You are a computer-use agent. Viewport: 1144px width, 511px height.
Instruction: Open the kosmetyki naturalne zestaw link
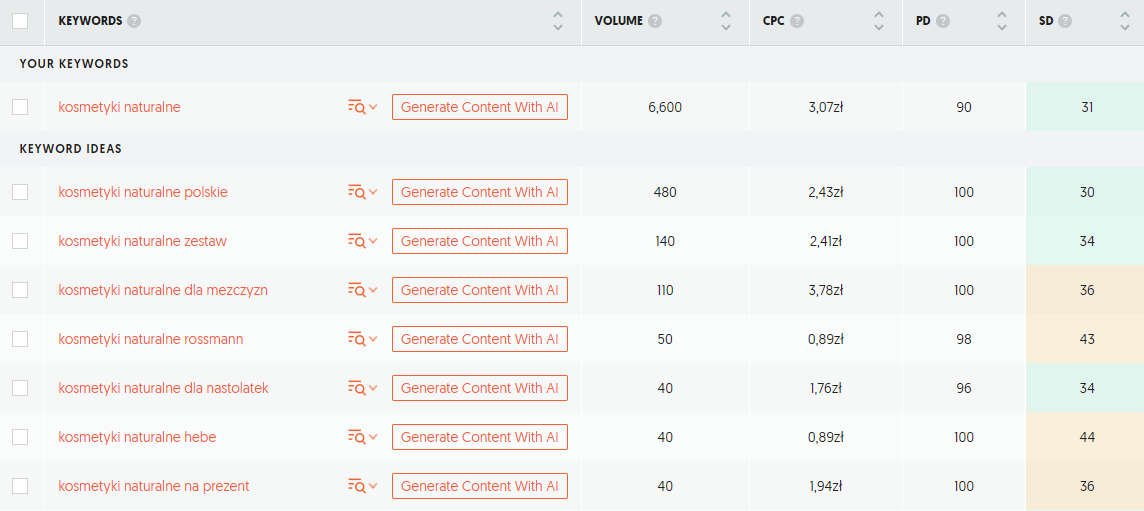(x=142, y=242)
